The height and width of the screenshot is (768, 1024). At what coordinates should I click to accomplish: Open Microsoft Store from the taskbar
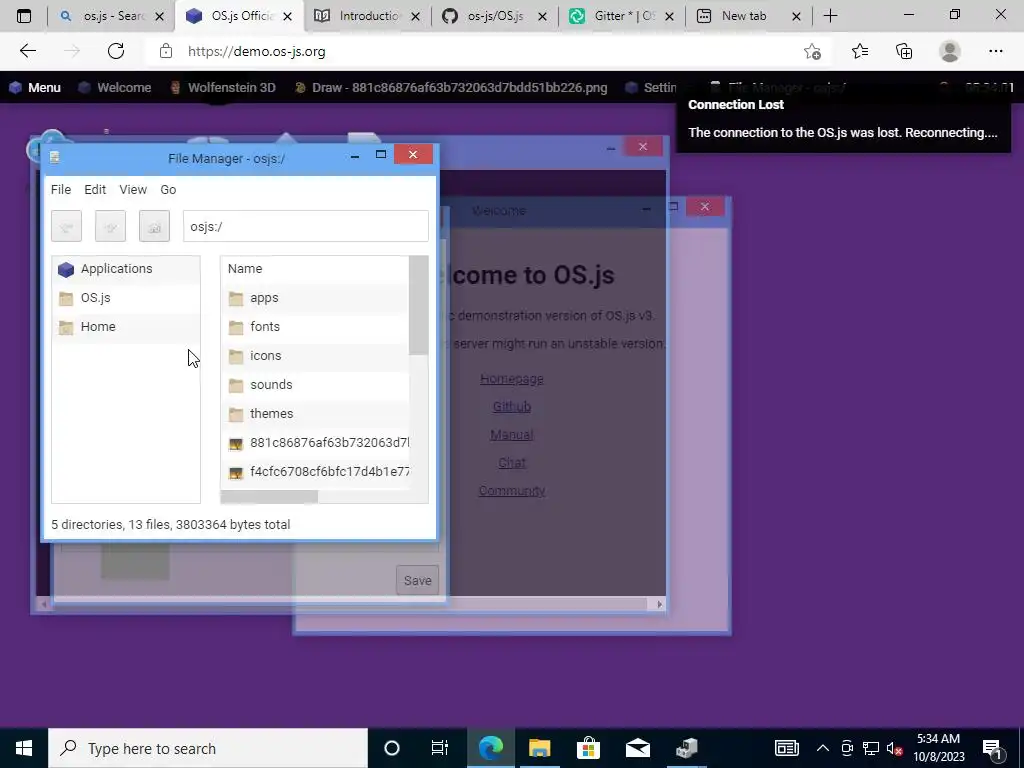coord(588,748)
